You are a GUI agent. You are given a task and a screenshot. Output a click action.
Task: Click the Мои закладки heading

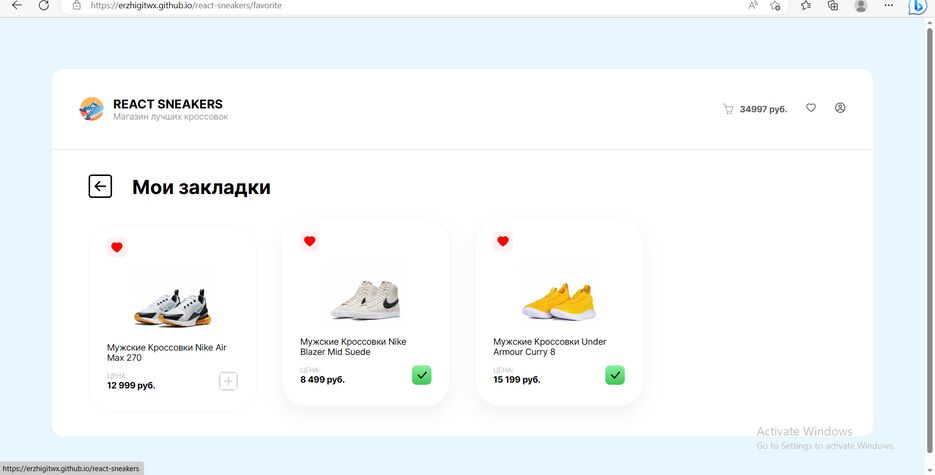point(201,187)
